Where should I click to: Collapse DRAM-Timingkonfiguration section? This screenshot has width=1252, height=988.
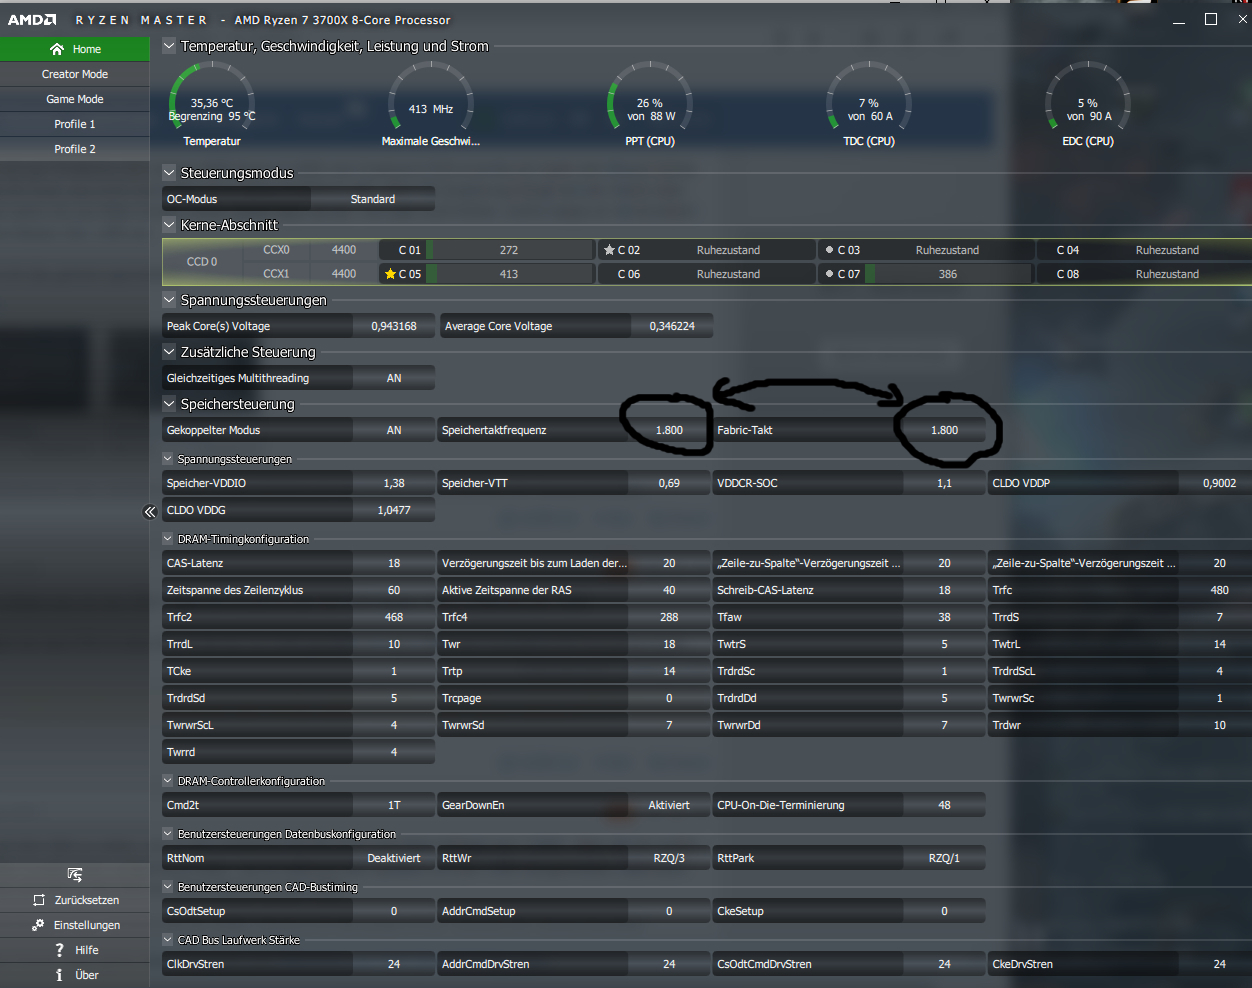(168, 539)
